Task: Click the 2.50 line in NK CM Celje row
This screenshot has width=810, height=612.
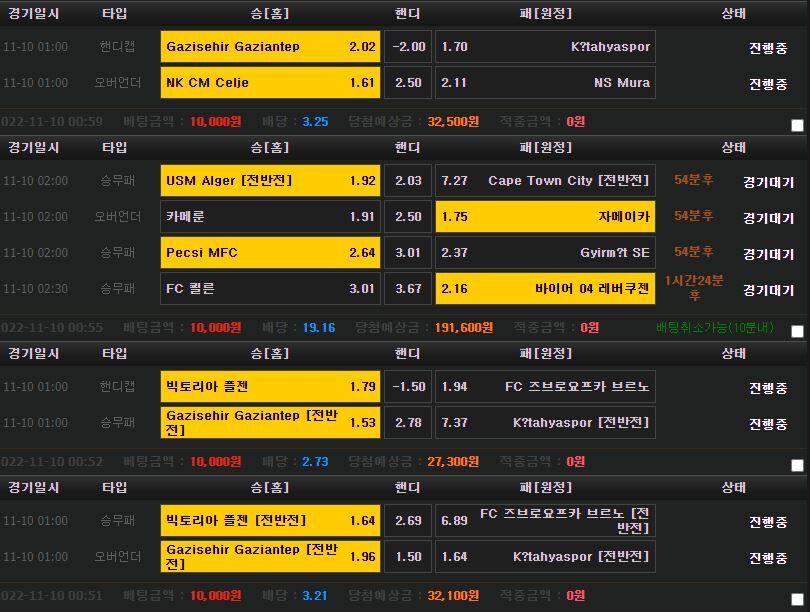Action: click(x=408, y=83)
